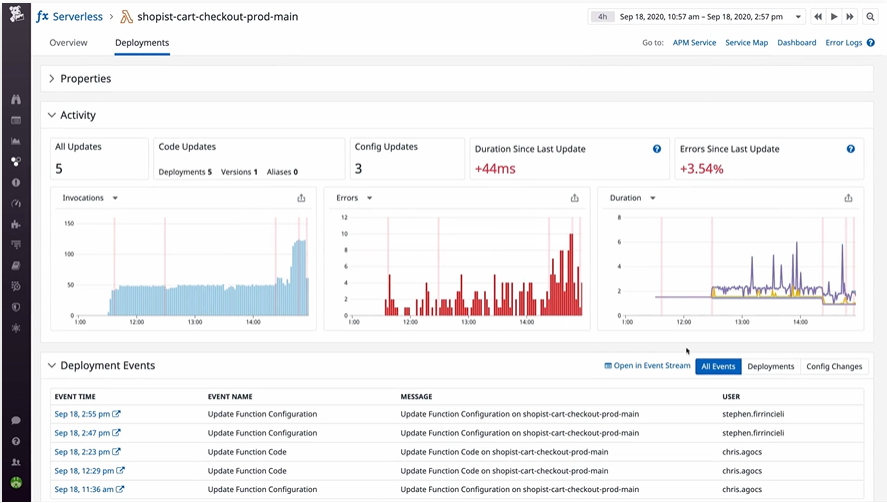Step the time range forward
Image resolution: width=887 pixels, height=503 pixels.
click(x=850, y=17)
